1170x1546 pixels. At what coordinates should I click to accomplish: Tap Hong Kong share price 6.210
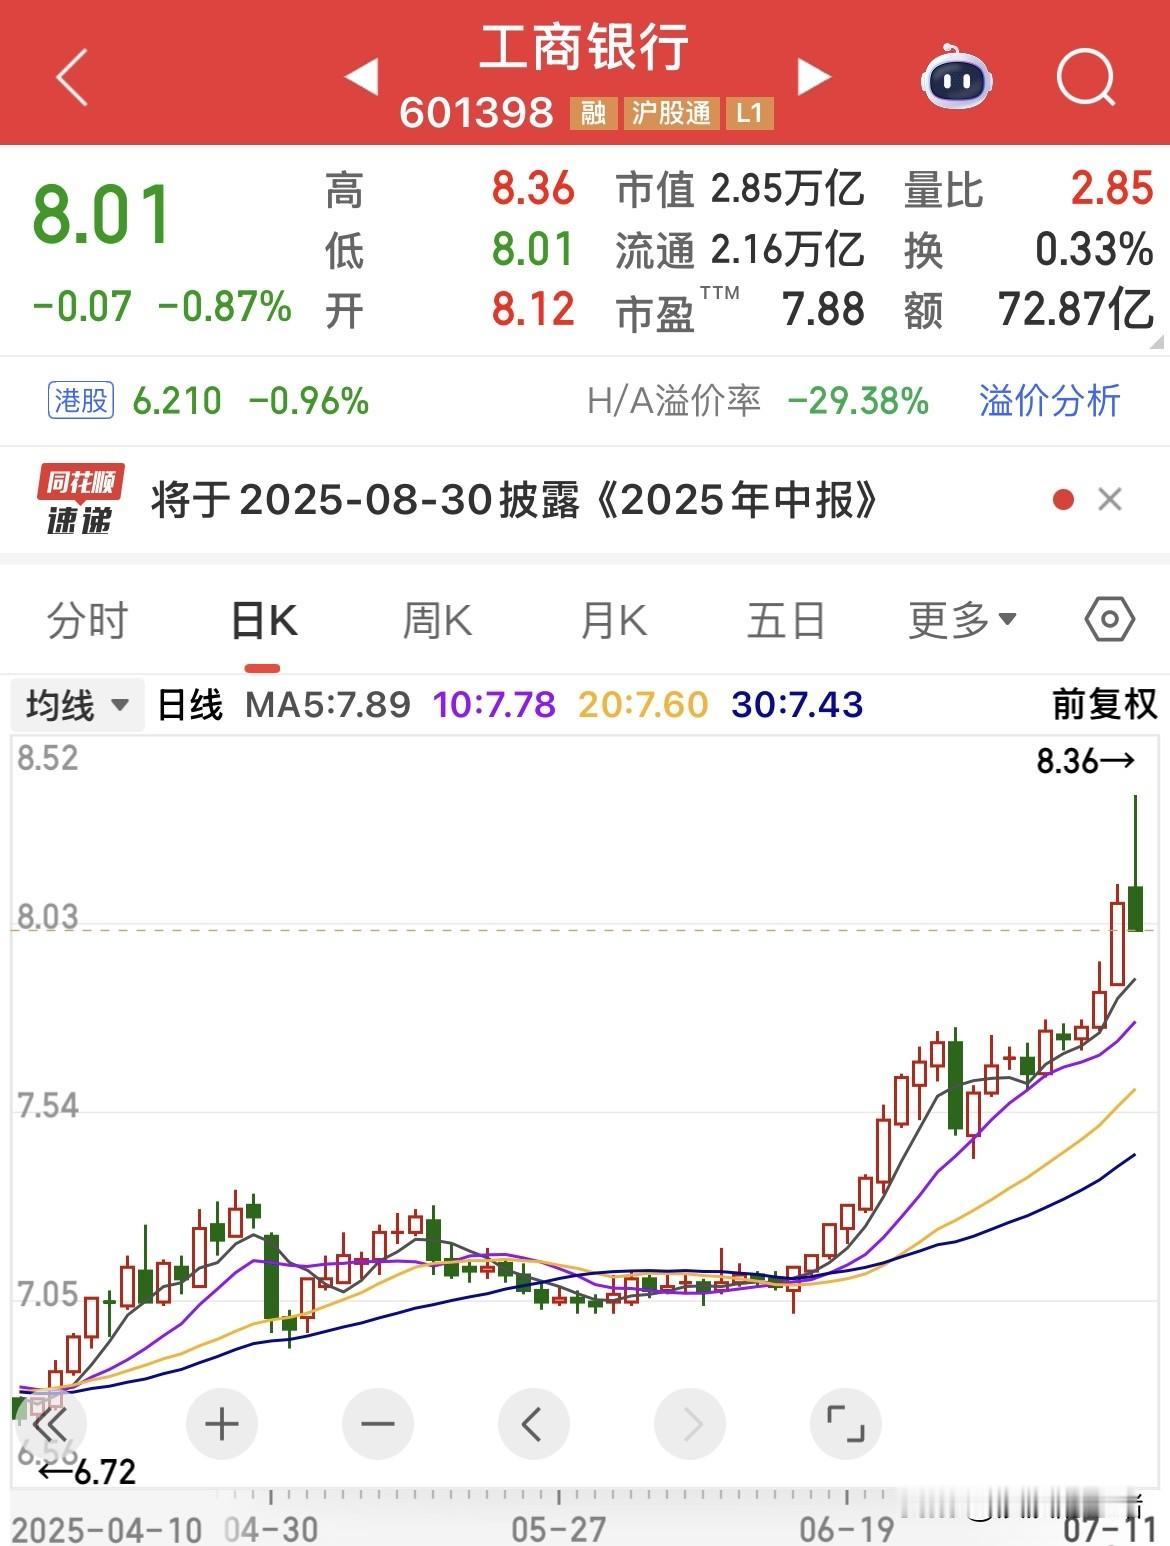(x=177, y=401)
